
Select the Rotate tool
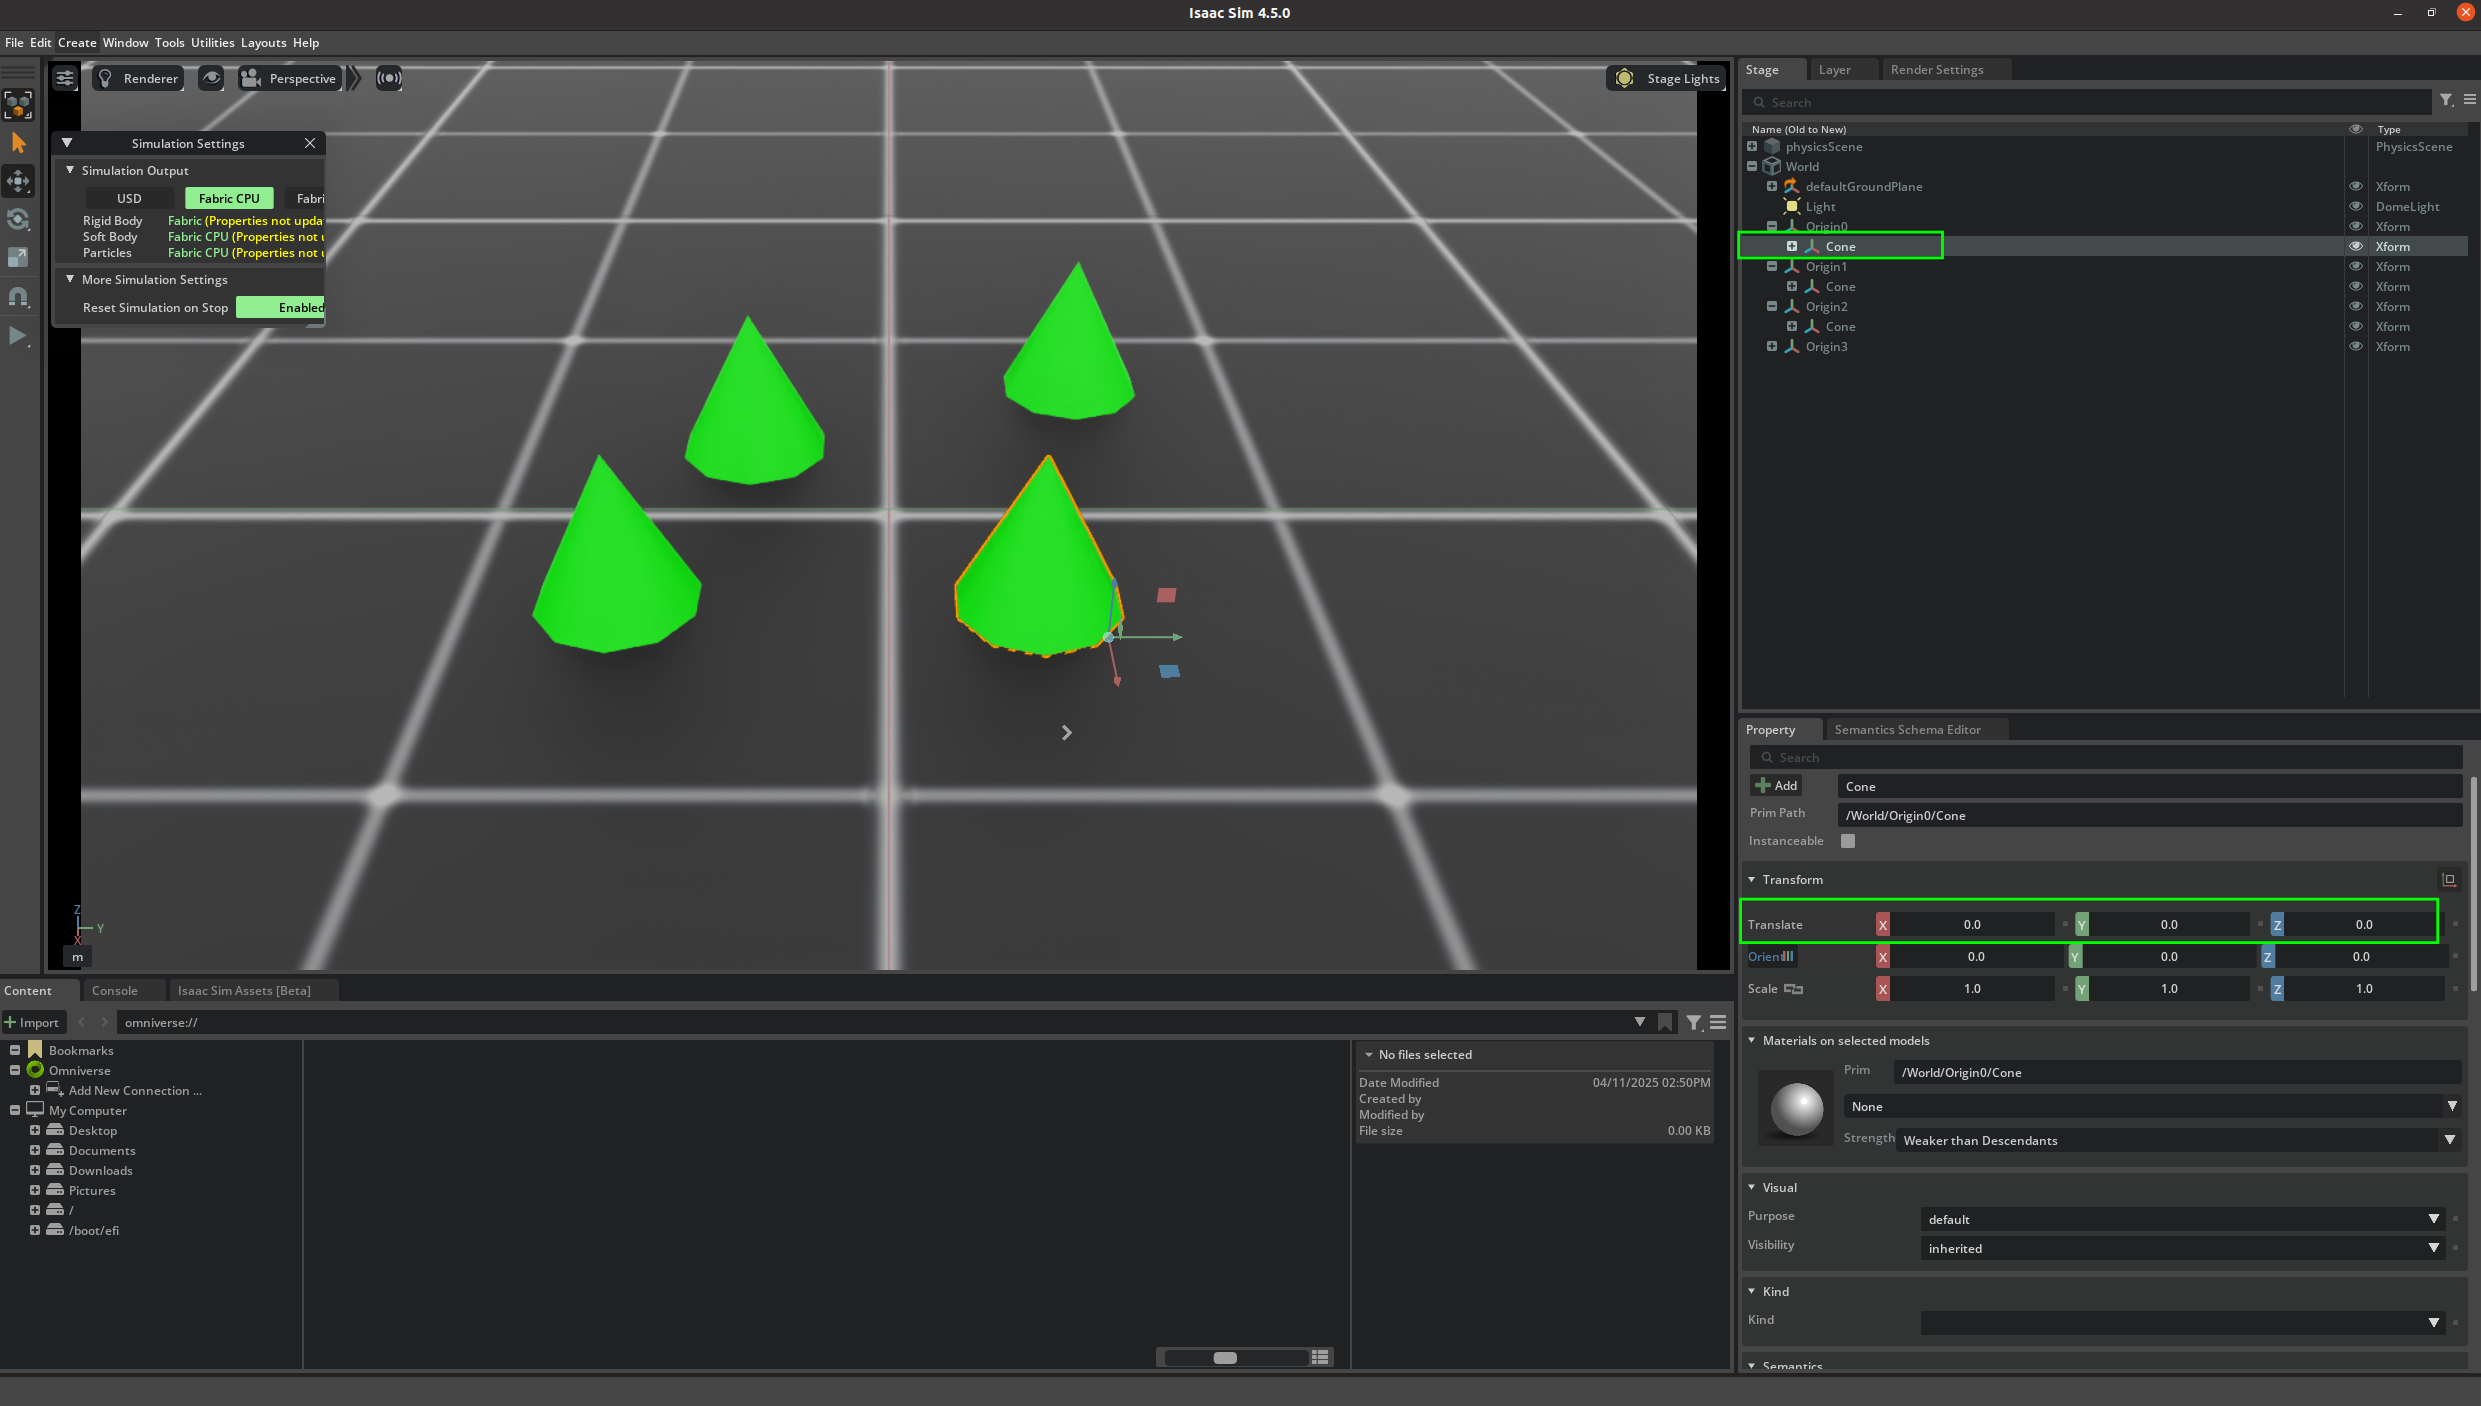pos(18,220)
